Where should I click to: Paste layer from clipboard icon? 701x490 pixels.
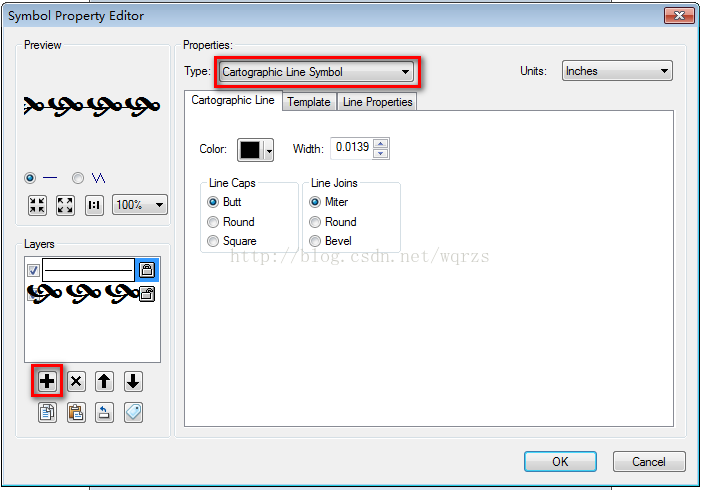tap(76, 412)
